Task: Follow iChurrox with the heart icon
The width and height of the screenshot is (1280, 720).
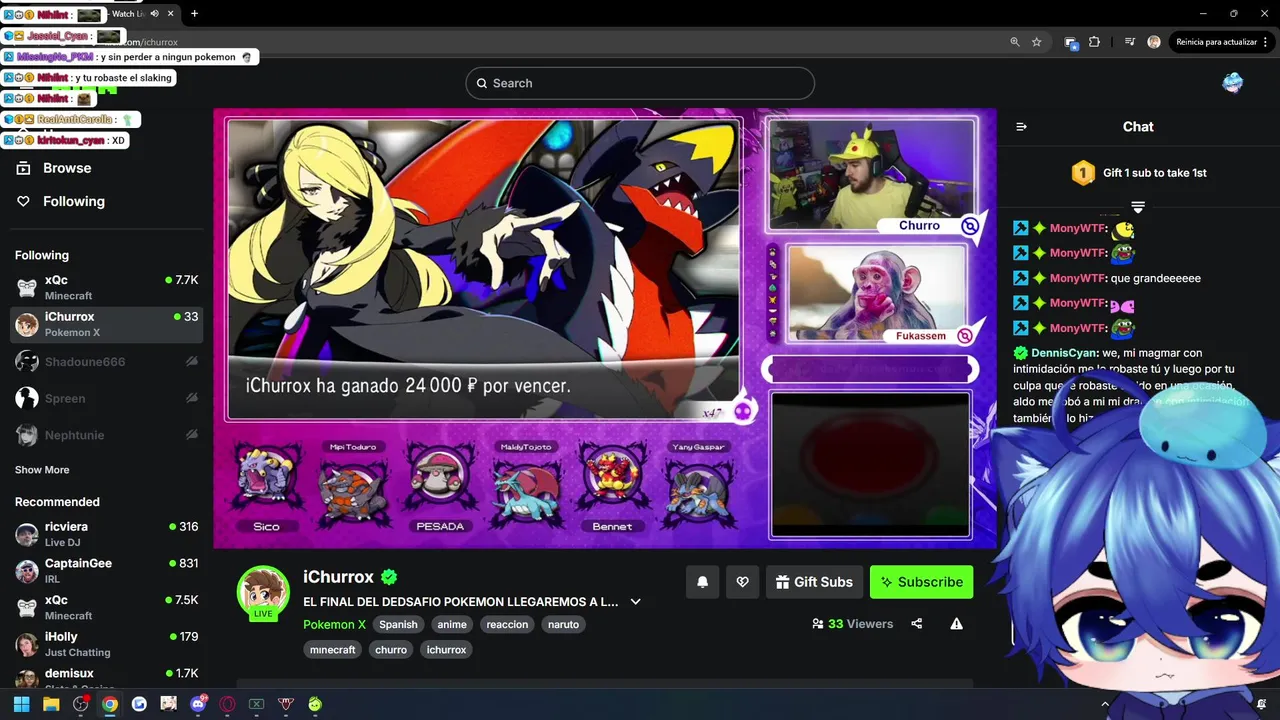Action: (742, 582)
